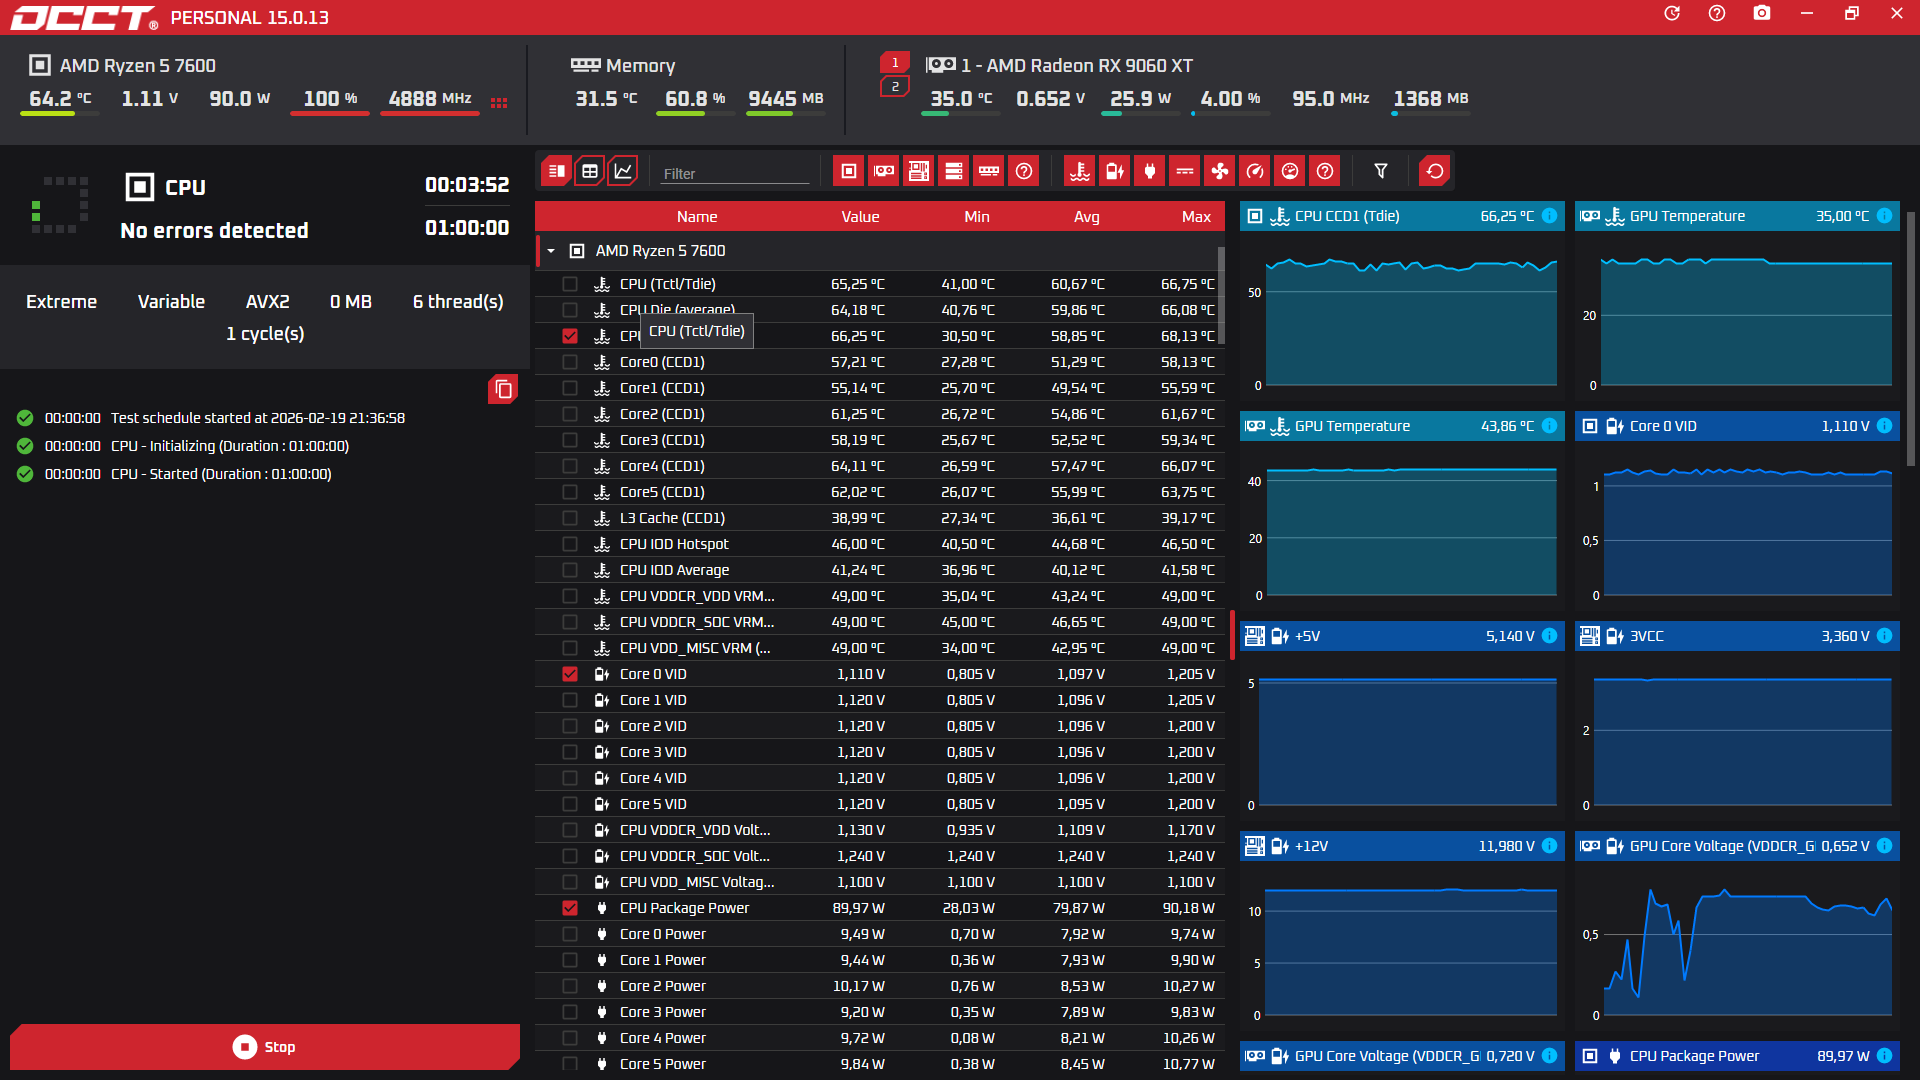Viewport: 1920px width, 1080px height.
Task: Stop the running CPU test
Action: (265, 1047)
